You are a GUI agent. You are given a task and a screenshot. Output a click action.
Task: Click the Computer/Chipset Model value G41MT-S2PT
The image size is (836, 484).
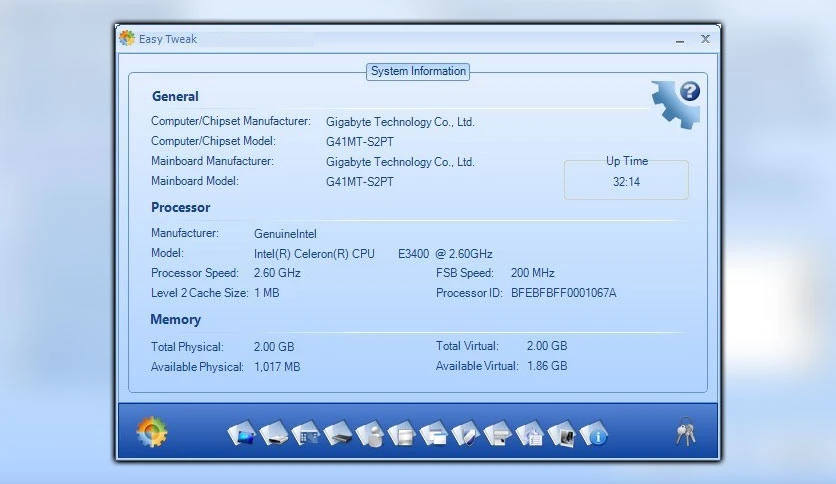click(360, 142)
